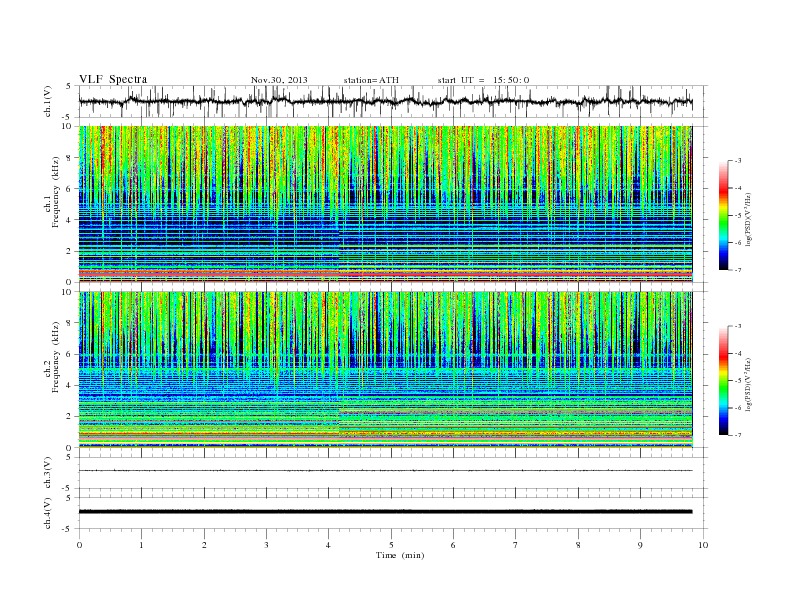The width and height of the screenshot is (792, 612).
Task: Click the "ch.1(V)" axis label
Action: pos(48,101)
